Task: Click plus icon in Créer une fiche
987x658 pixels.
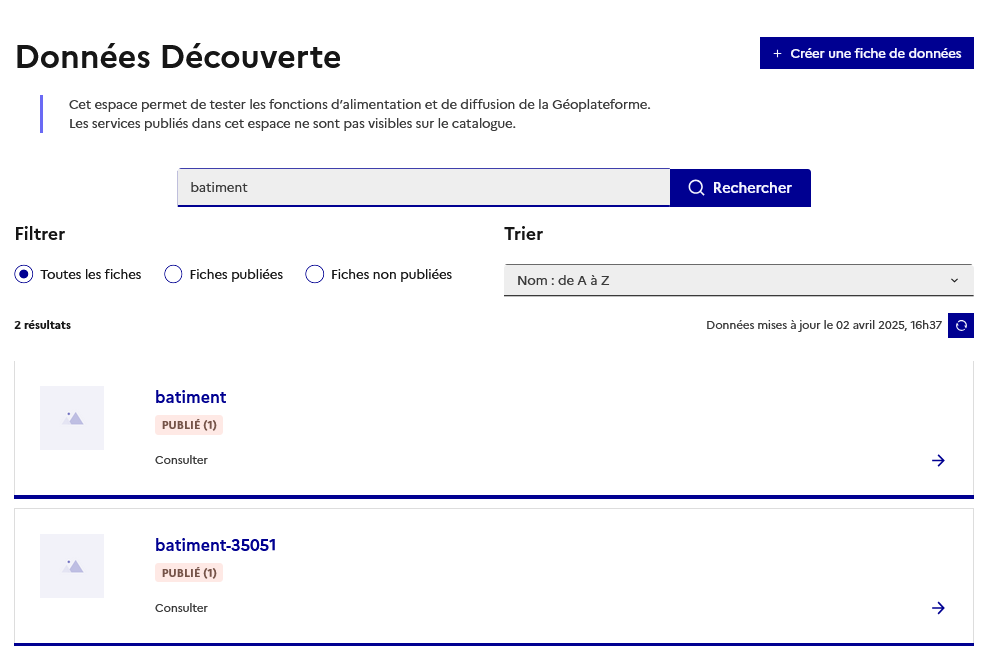Action: click(x=778, y=54)
